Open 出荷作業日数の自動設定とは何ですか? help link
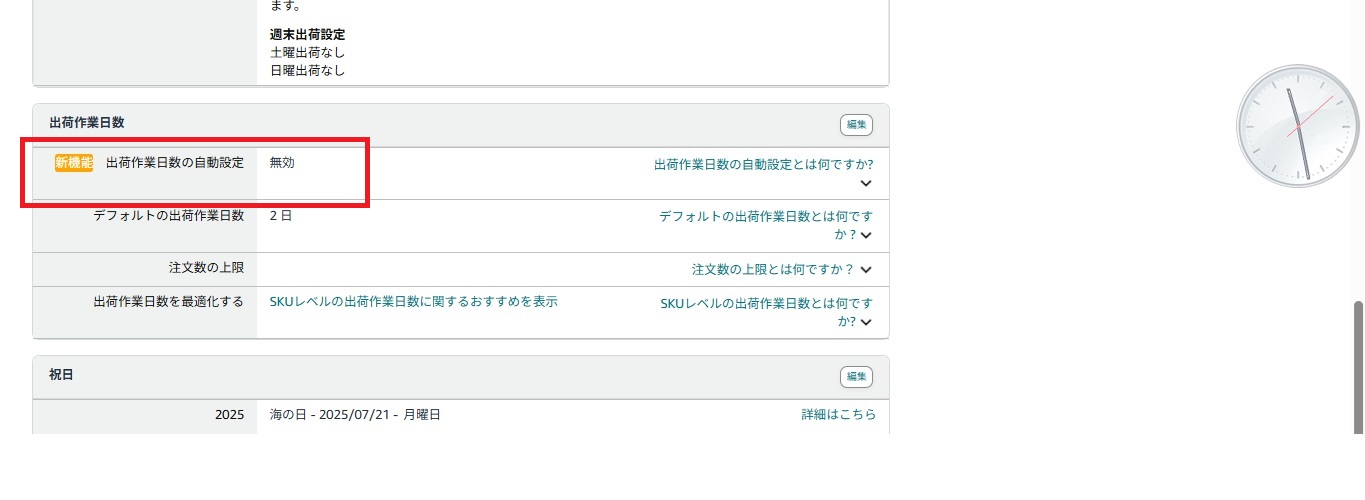This screenshot has height=500, width=1365. (763, 164)
